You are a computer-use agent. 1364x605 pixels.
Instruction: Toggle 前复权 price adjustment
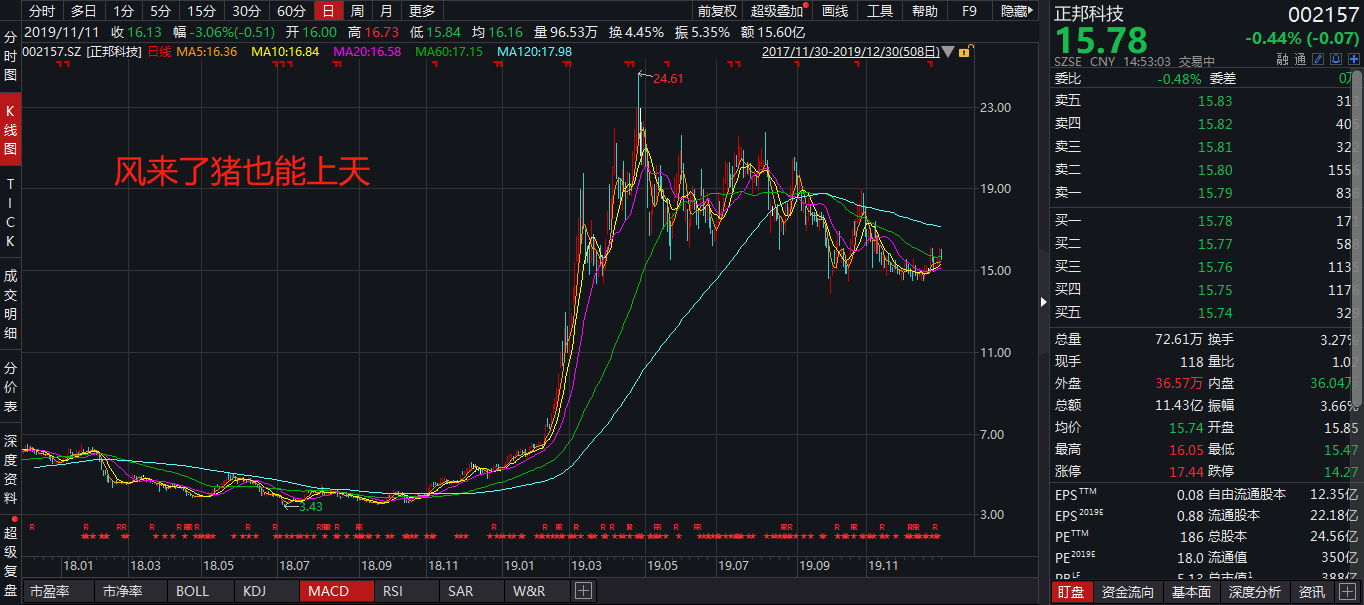(x=717, y=11)
